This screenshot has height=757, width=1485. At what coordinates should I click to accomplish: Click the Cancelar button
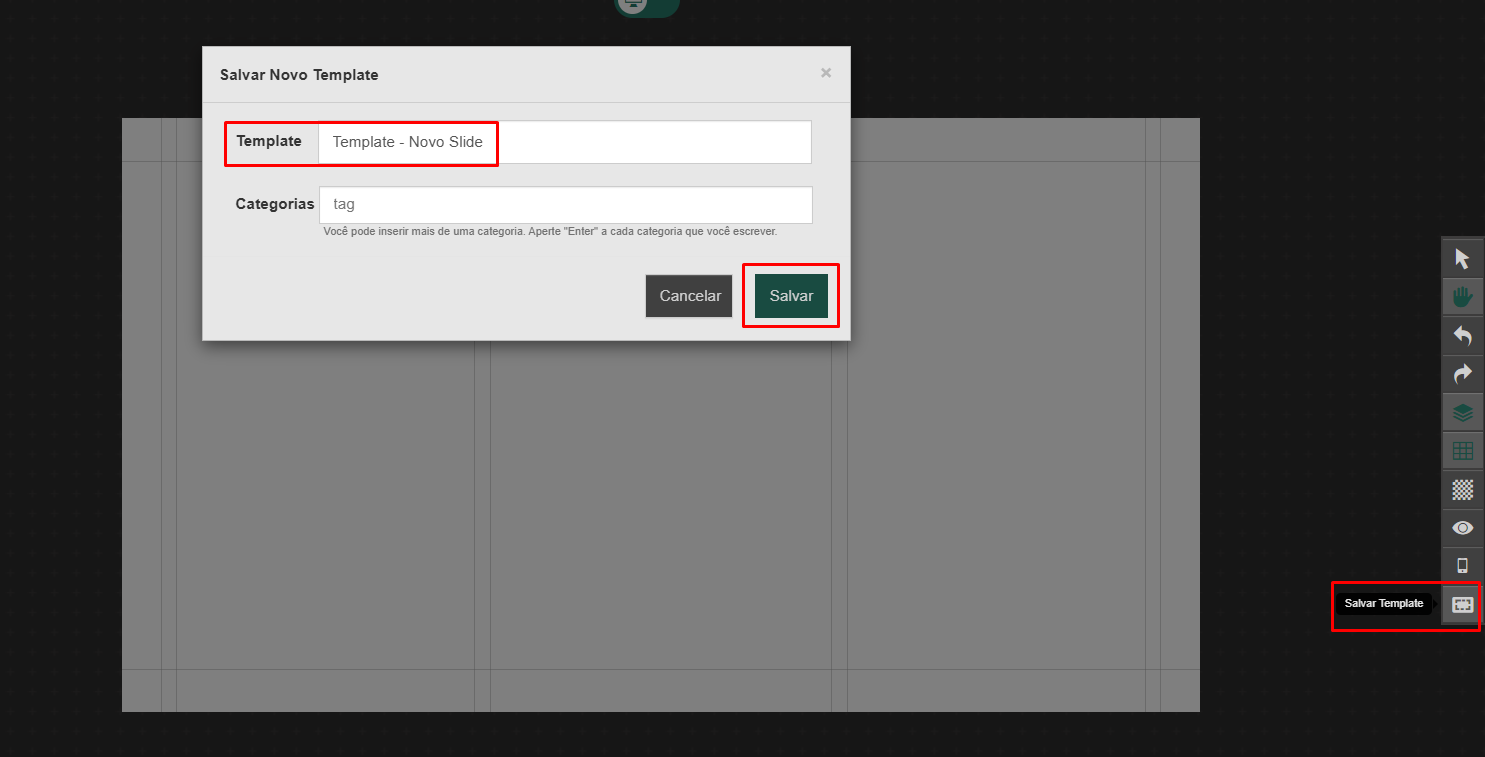[x=690, y=296]
